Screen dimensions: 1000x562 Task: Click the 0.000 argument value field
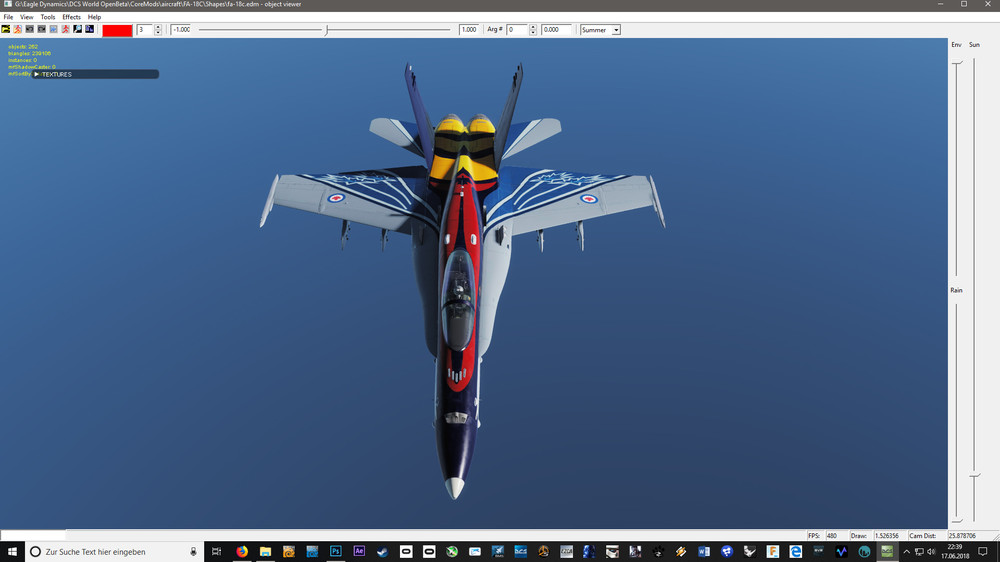coord(556,30)
